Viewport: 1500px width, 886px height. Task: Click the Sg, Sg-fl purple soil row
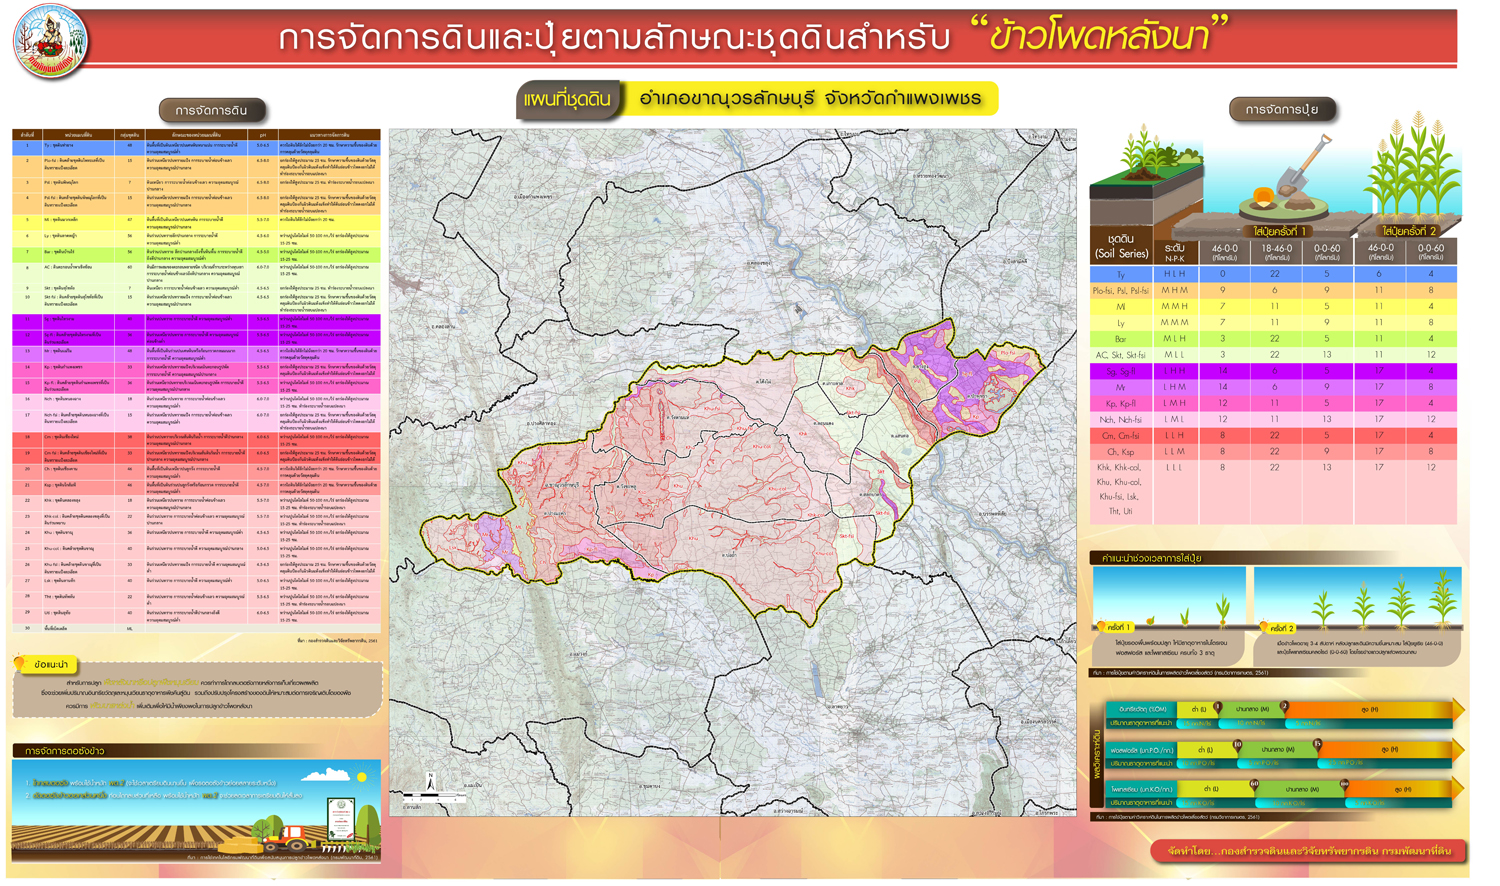pos(1273,371)
